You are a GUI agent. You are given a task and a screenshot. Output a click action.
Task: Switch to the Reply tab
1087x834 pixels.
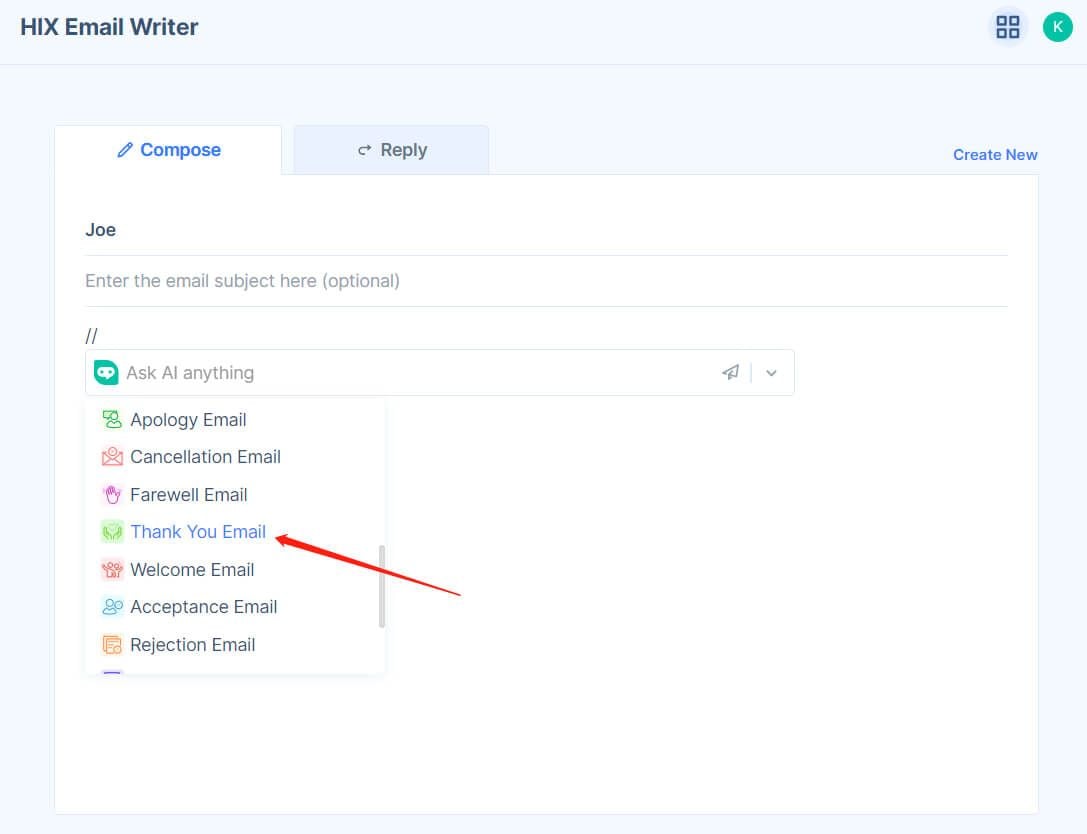pyautogui.click(x=392, y=150)
